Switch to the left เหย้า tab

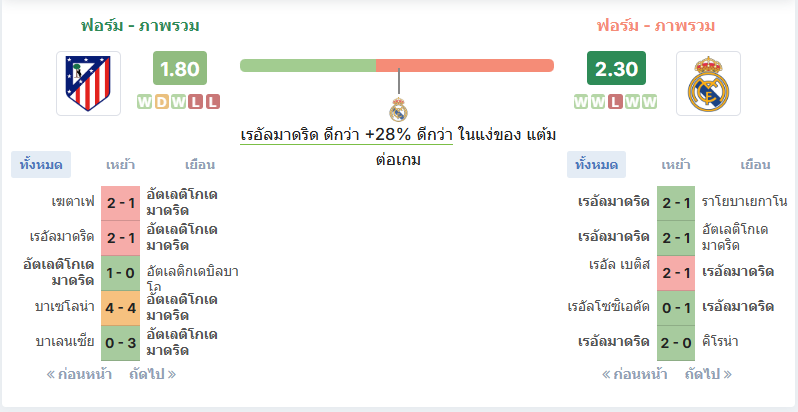pos(120,165)
